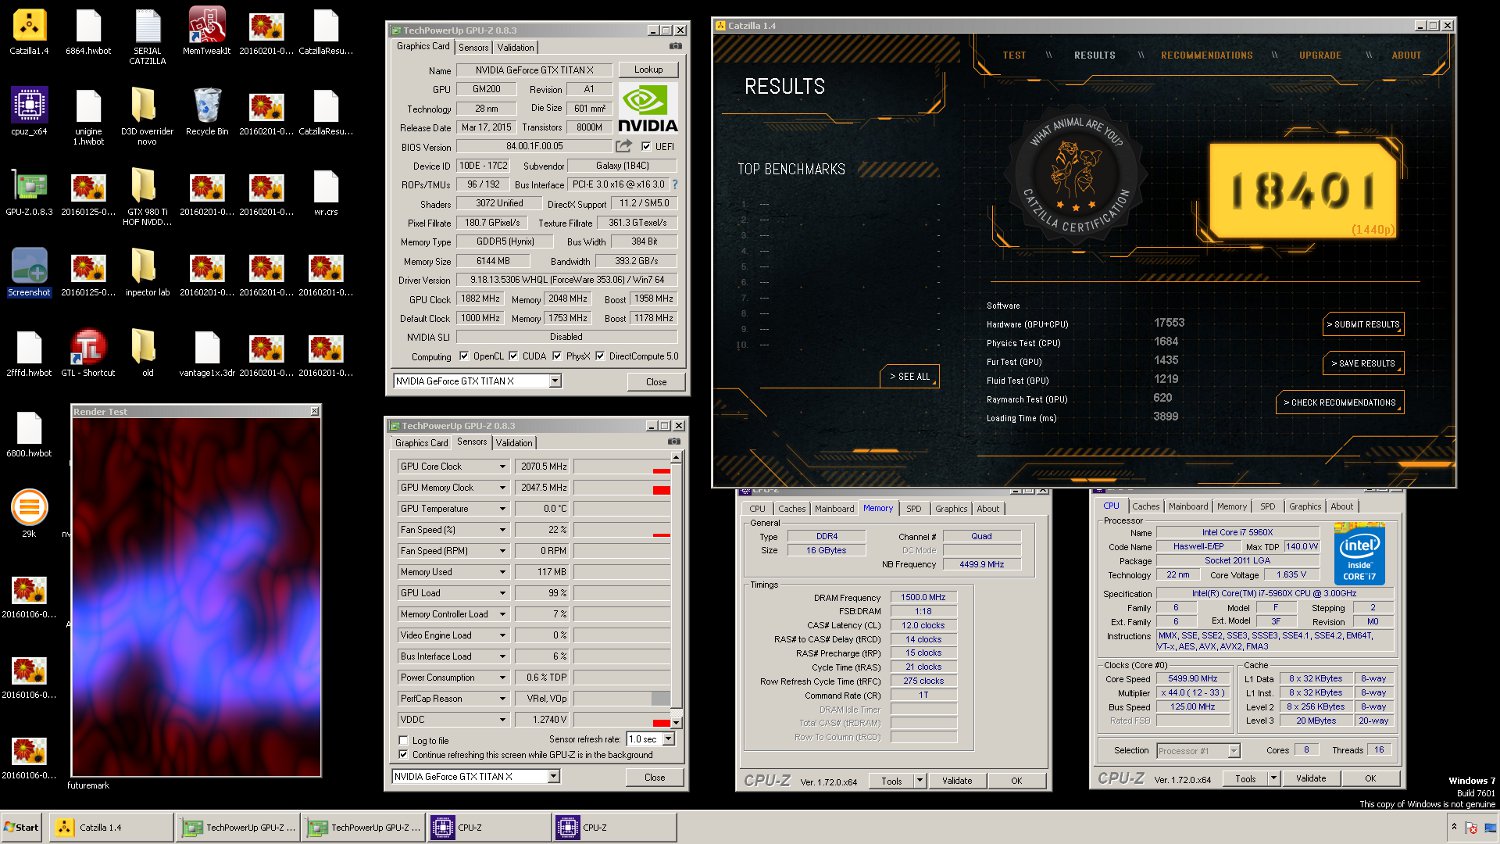Click the GPU-Z Sensors list vertical scrollbar

[x=677, y=590]
